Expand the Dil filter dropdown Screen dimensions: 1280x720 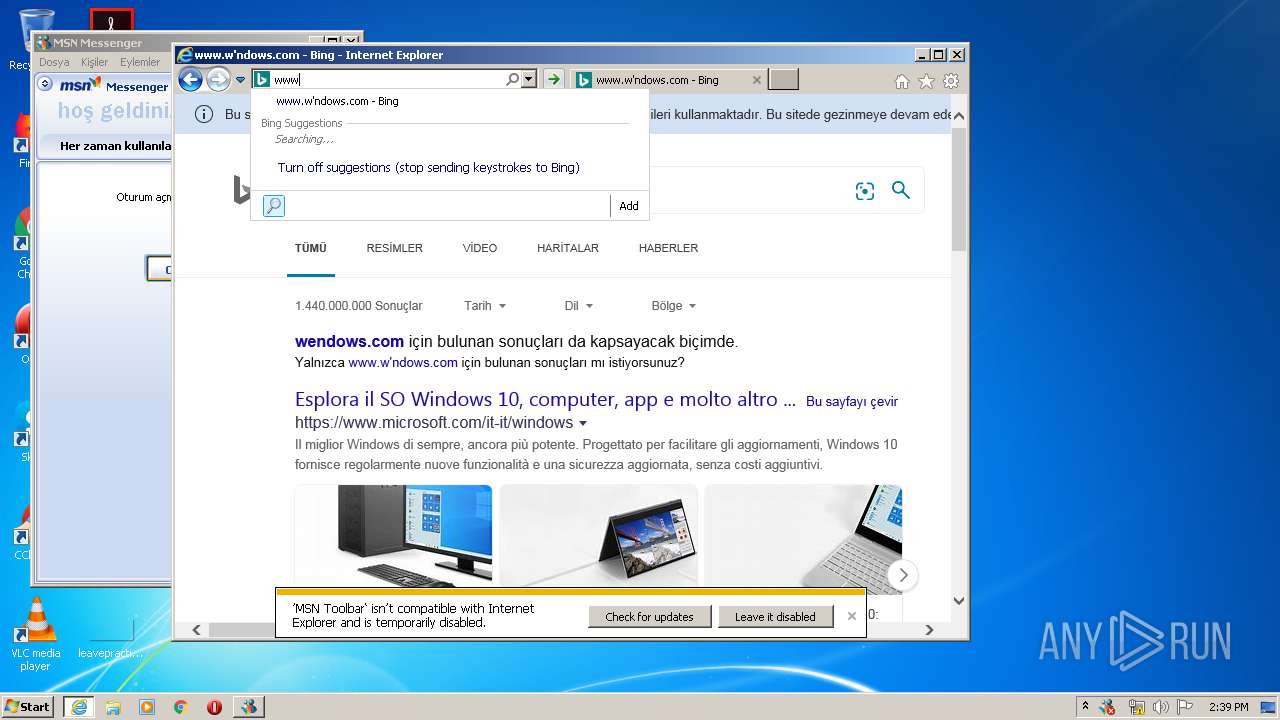click(579, 306)
